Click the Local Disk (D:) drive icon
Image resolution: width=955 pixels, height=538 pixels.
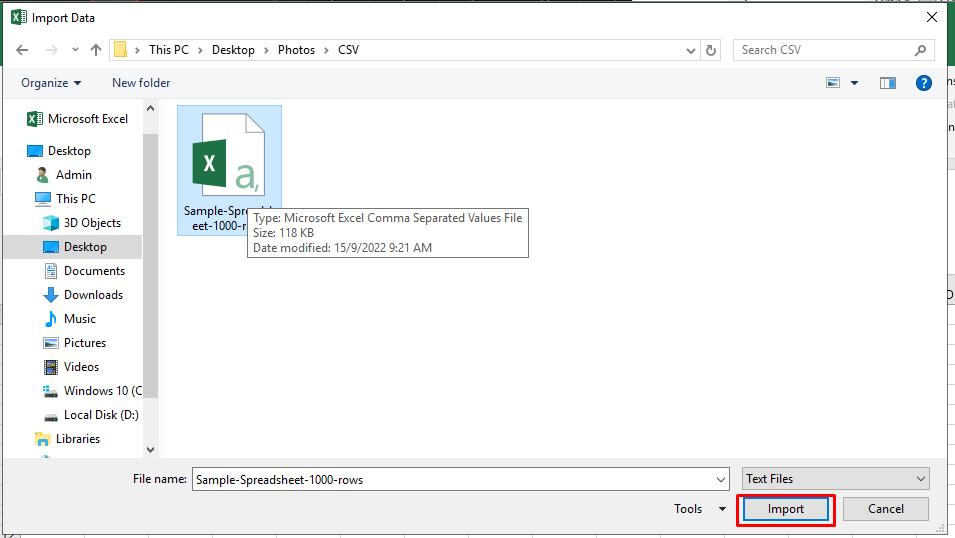click(51, 417)
